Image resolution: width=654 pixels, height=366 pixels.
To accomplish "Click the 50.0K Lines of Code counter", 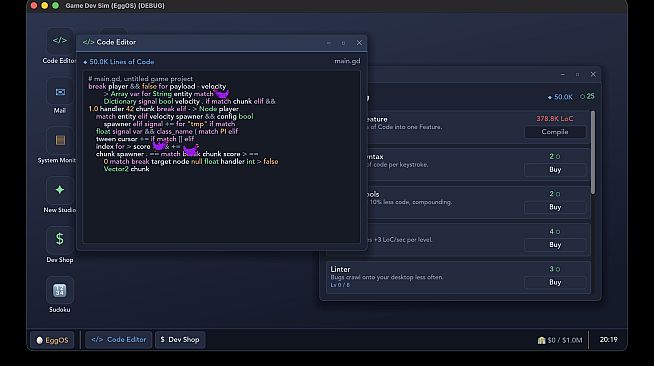I will click(119, 62).
